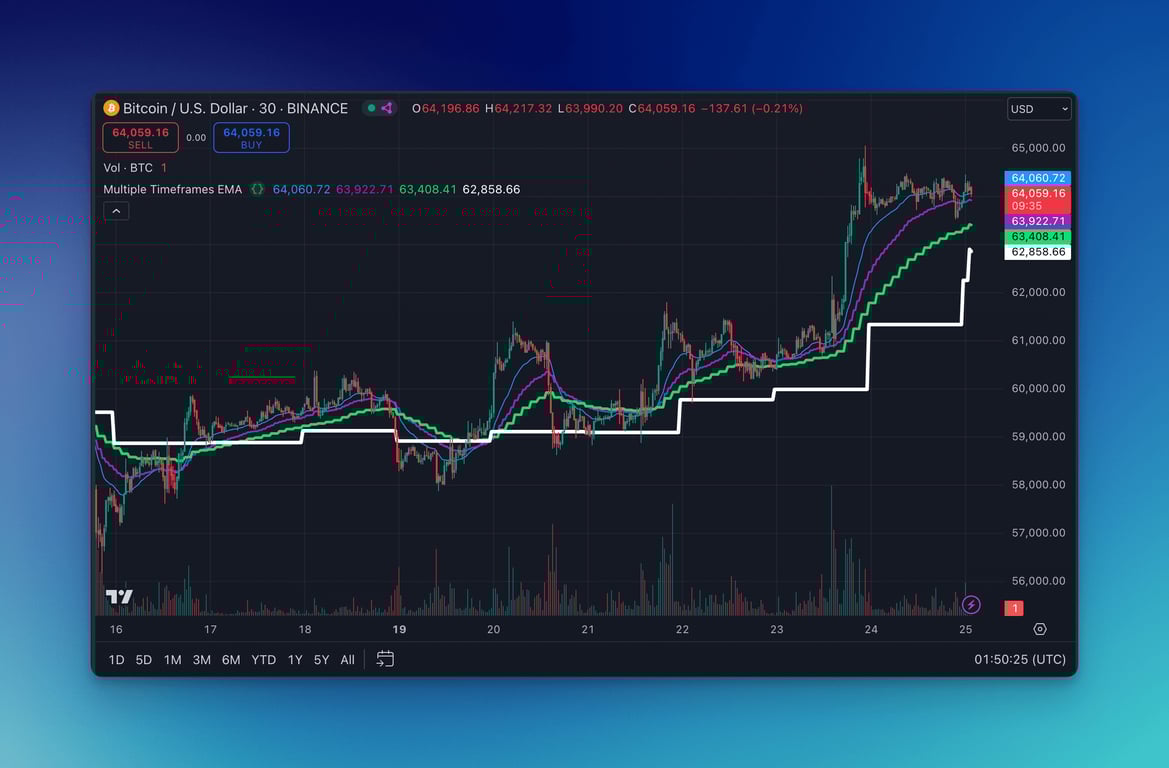The width and height of the screenshot is (1169, 768).
Task: Click the TradingView logo on chart
Action: (x=119, y=597)
